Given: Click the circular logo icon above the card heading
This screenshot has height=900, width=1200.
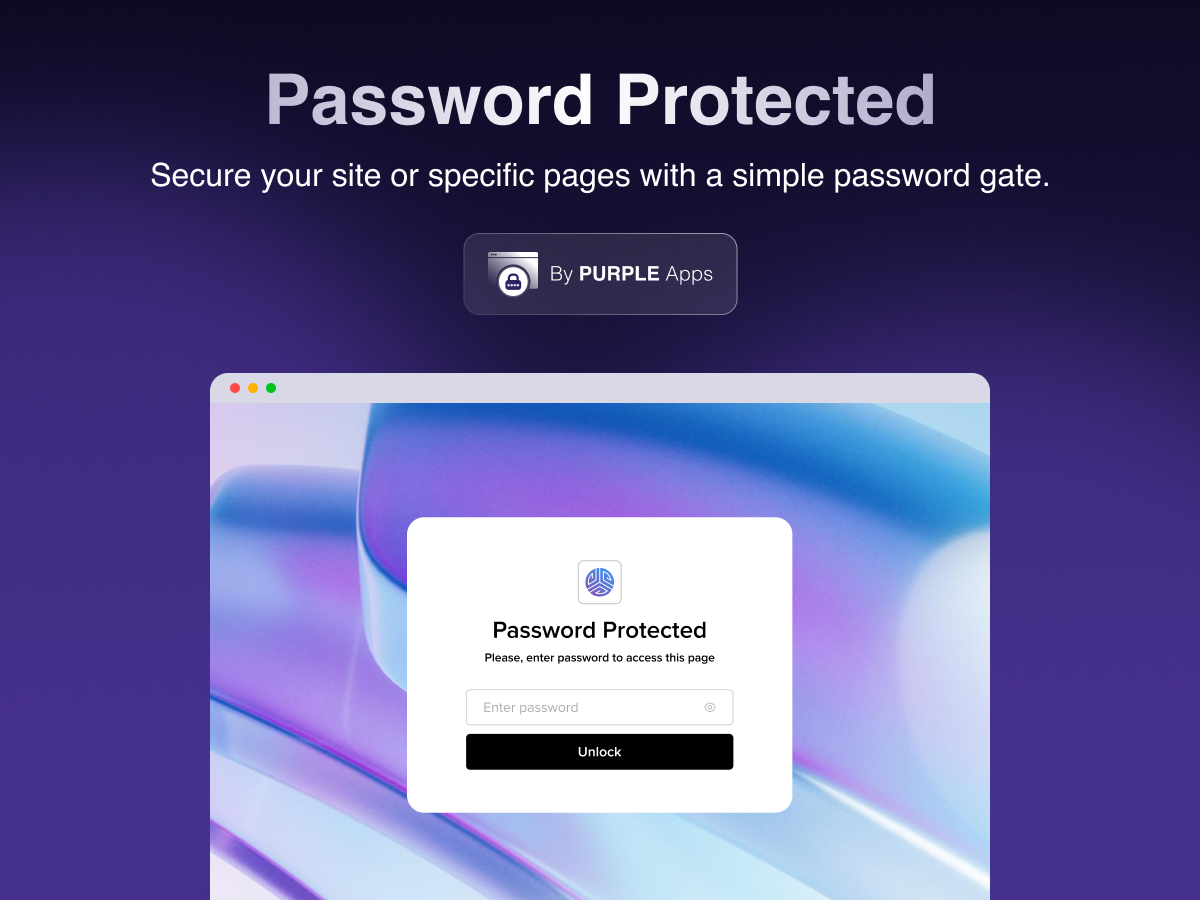Looking at the screenshot, I should click(600, 582).
